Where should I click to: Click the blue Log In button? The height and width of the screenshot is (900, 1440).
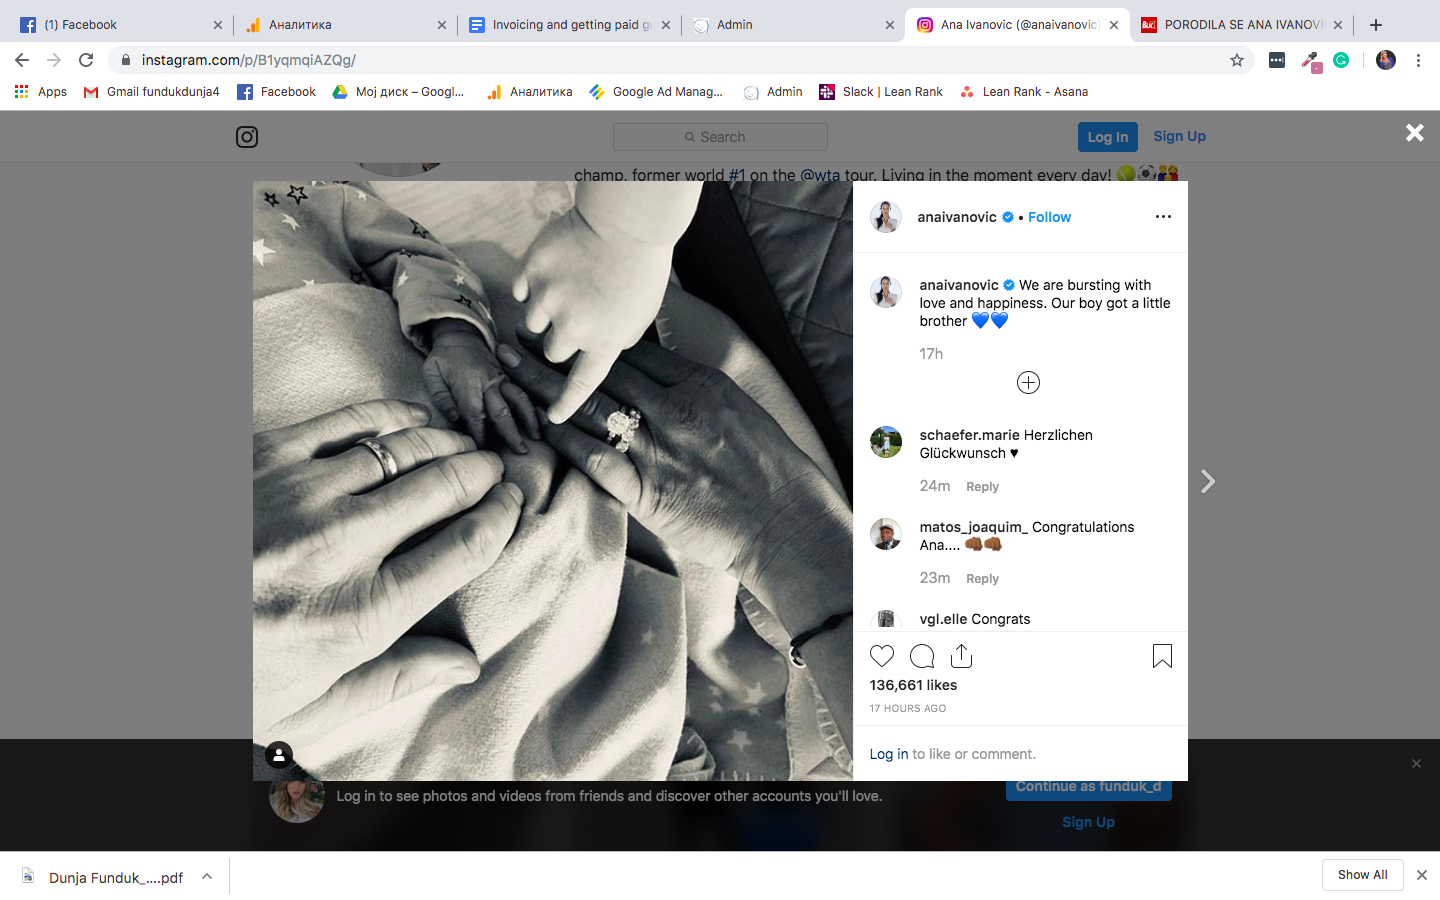[x=1107, y=137]
